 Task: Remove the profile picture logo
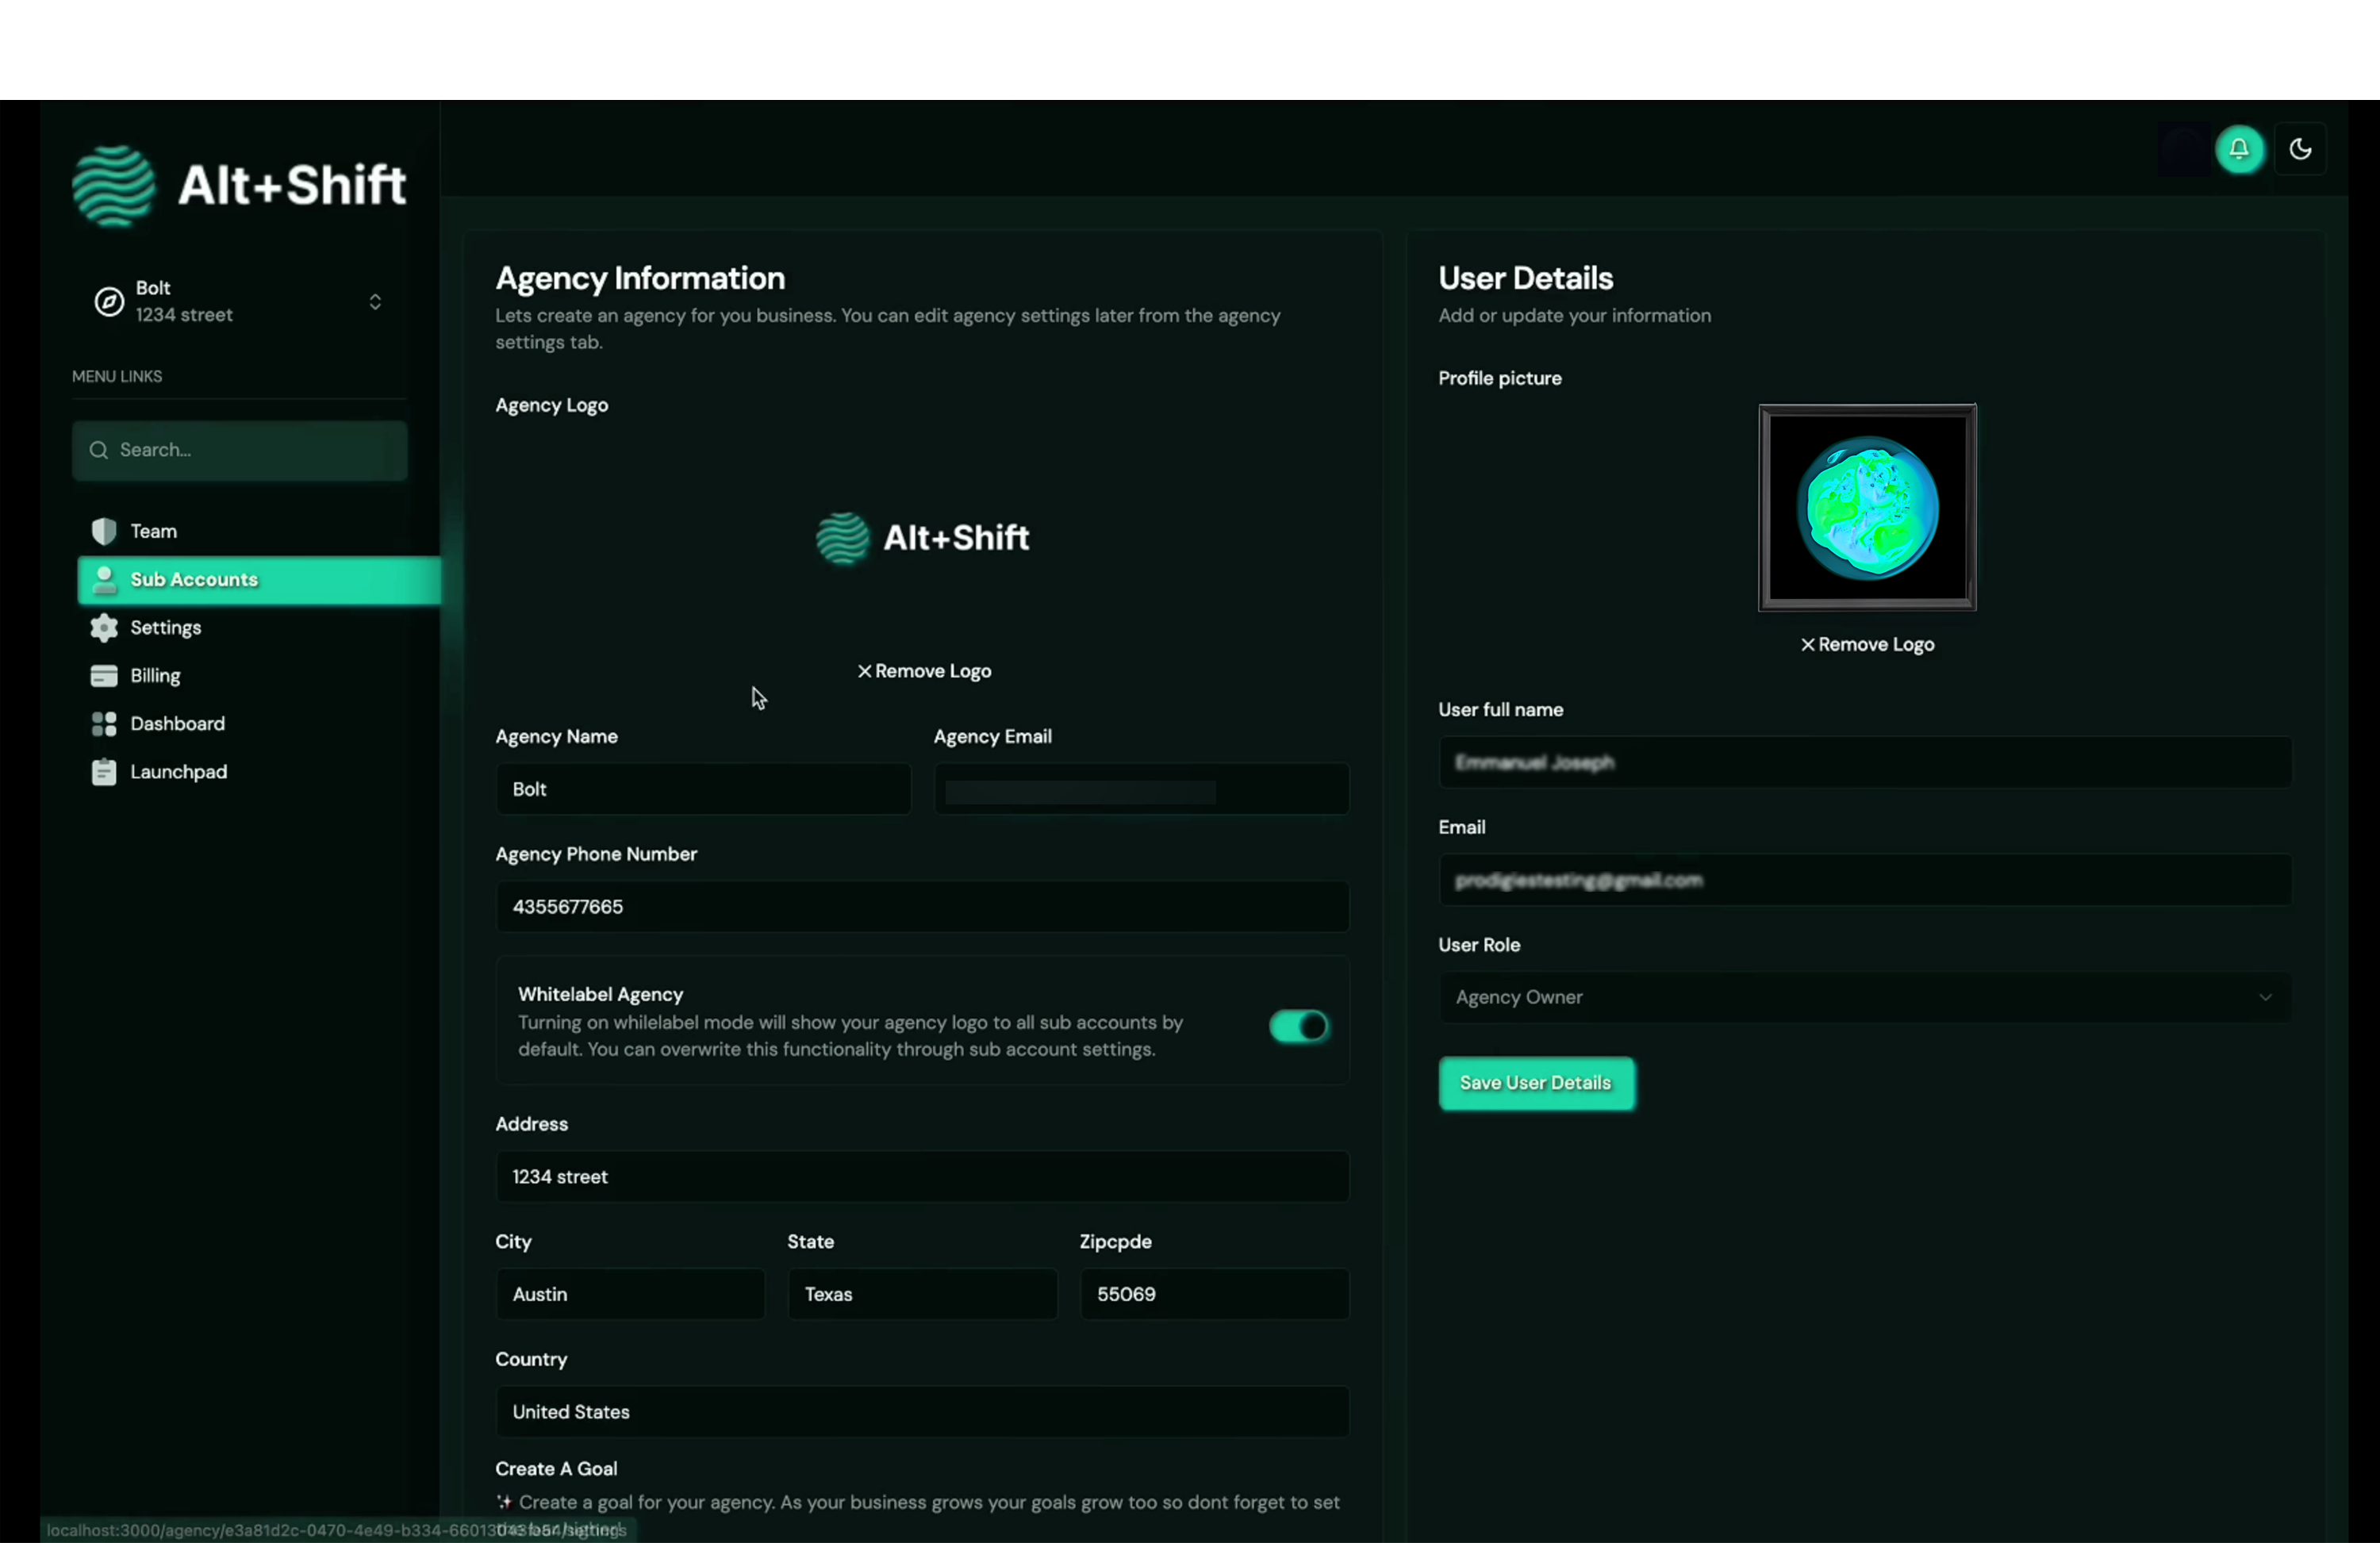coord(1867,645)
